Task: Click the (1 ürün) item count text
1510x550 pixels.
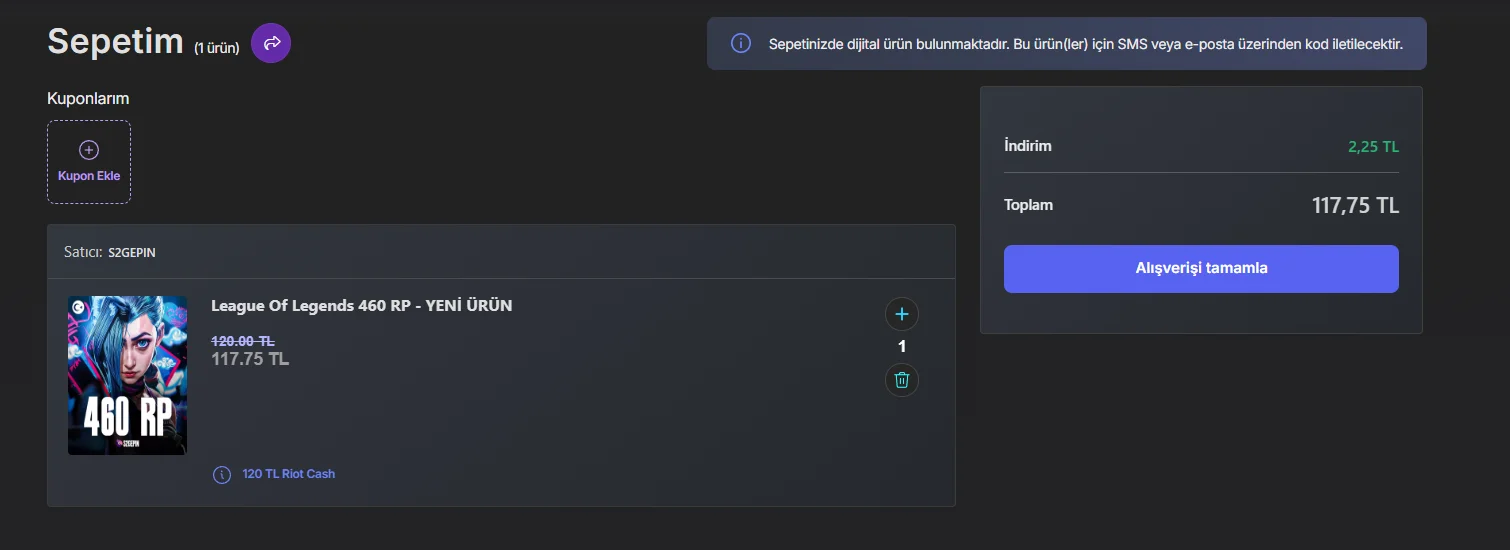Action: [x=217, y=48]
